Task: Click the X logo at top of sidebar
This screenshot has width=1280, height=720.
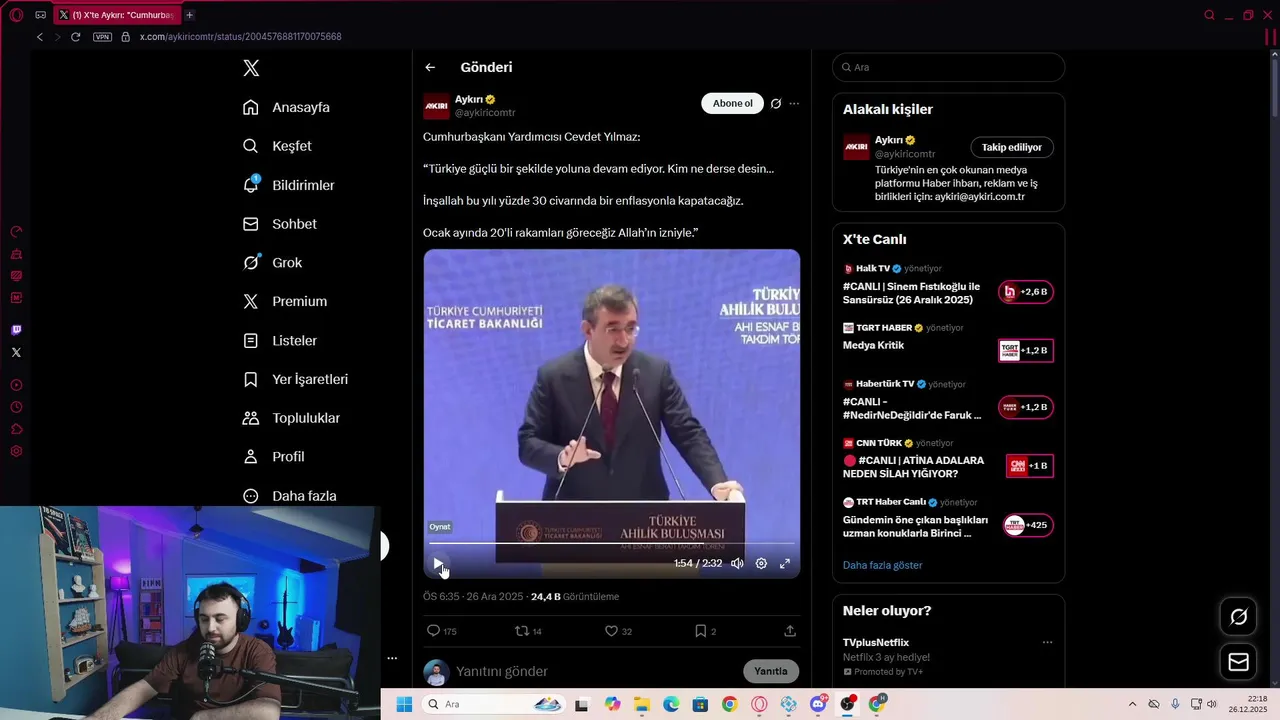Action: point(251,68)
